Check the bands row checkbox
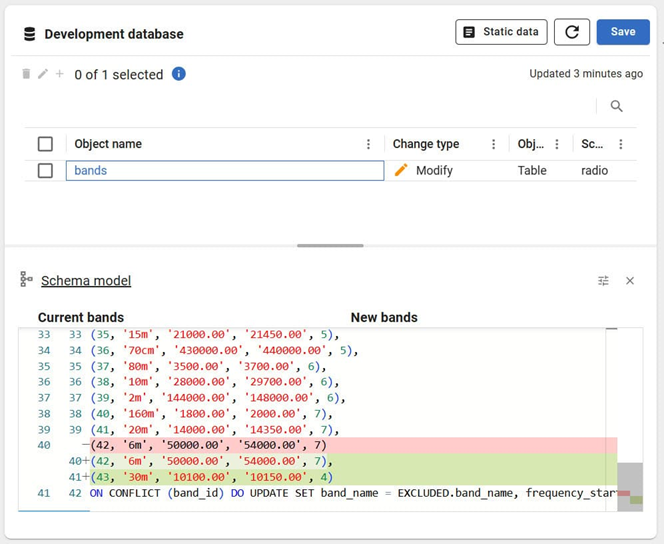 click(45, 171)
